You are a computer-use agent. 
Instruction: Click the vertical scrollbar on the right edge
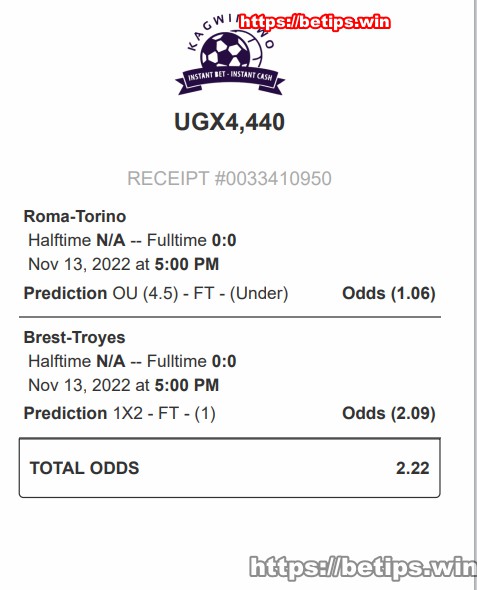tap(475, 295)
